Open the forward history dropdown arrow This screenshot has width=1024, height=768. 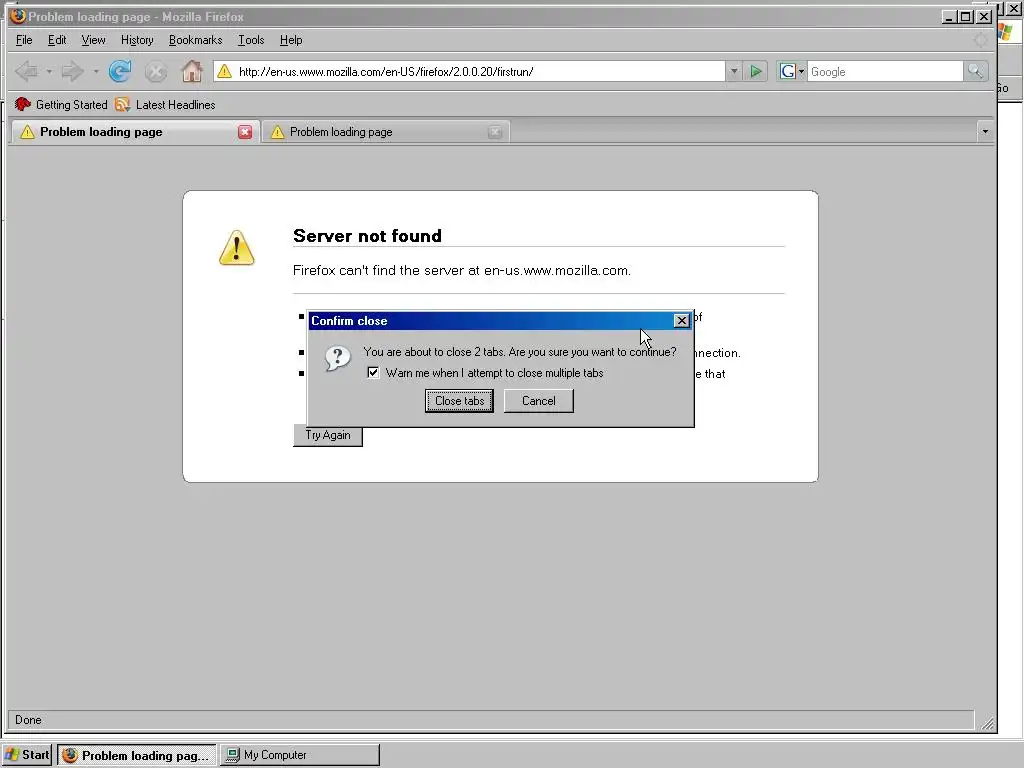coord(96,71)
